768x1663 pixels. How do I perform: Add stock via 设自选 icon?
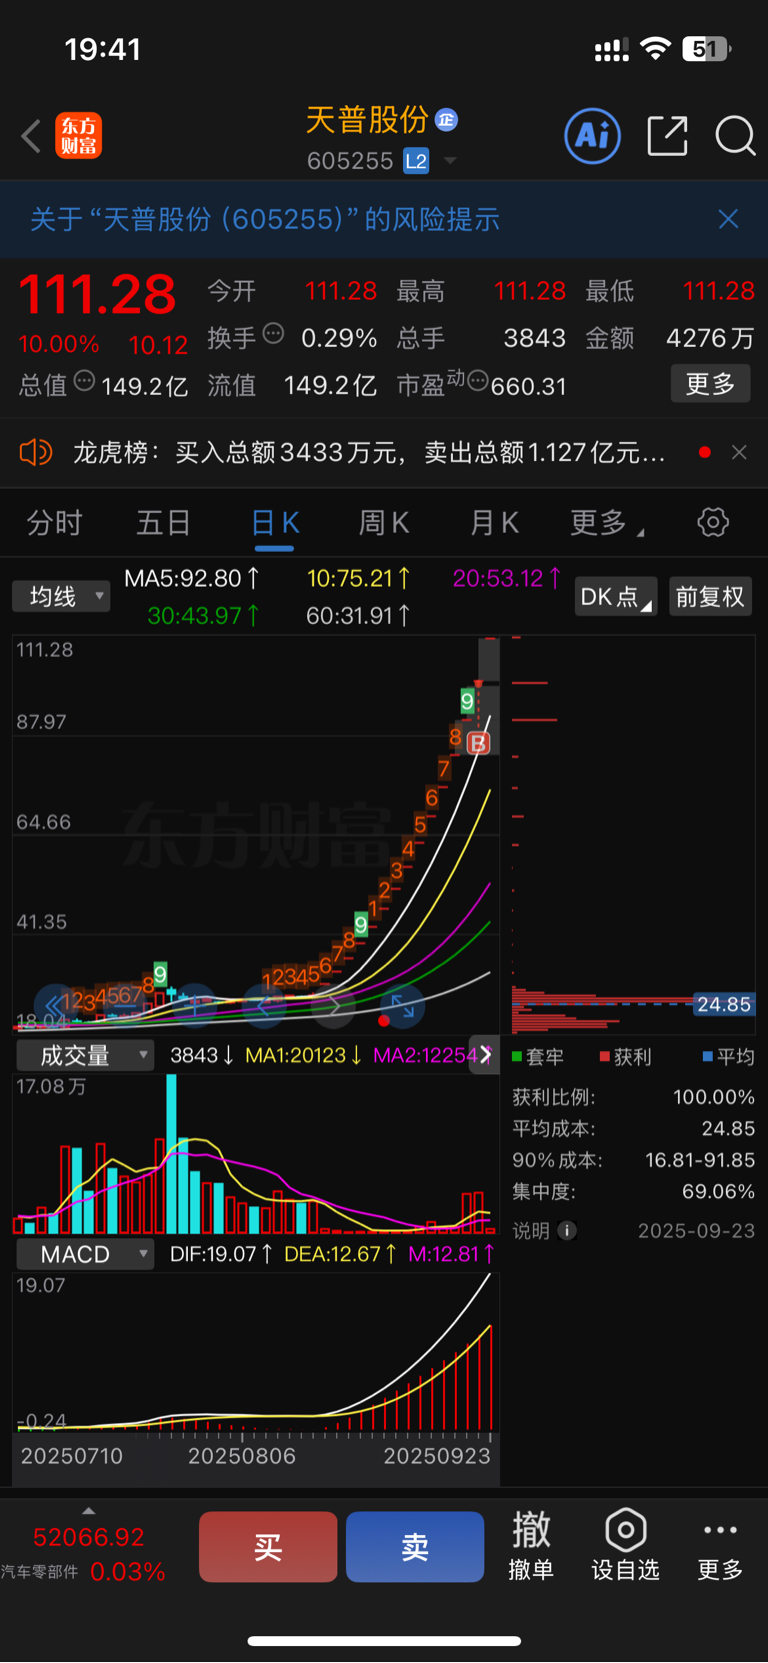[x=625, y=1546]
